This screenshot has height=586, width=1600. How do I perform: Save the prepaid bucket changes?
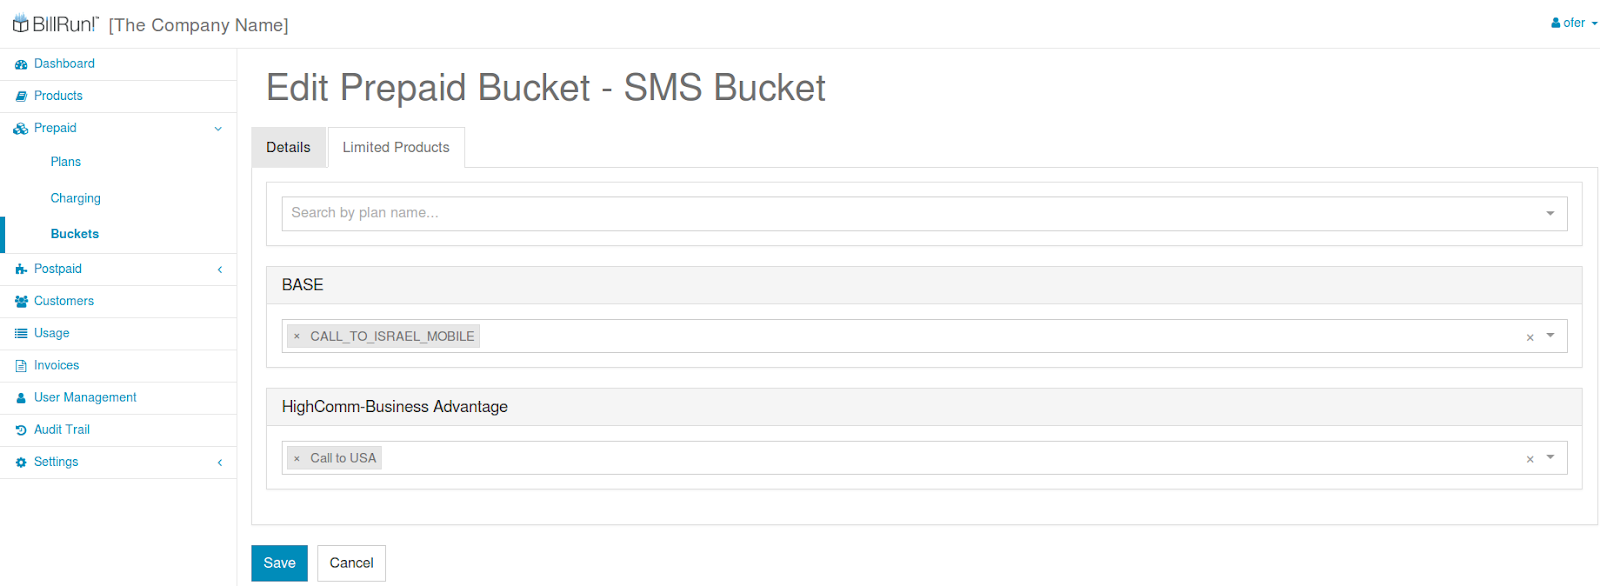click(x=279, y=563)
